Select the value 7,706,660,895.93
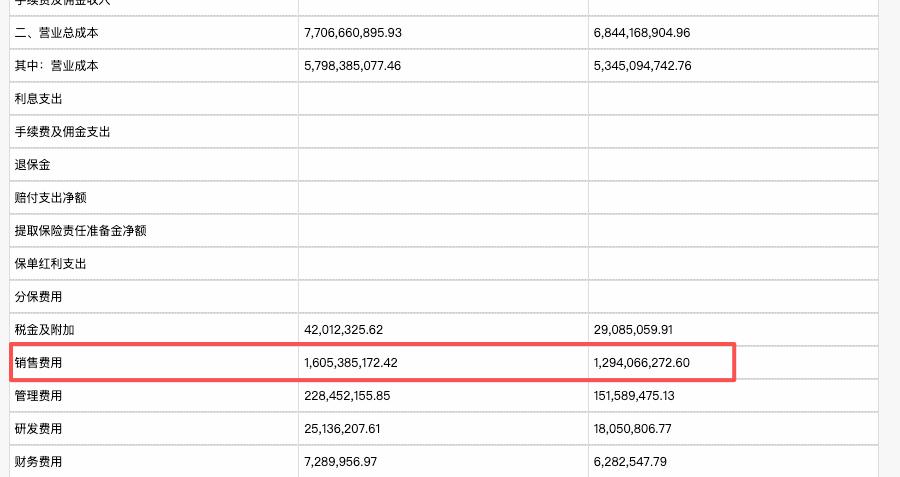 [352, 33]
